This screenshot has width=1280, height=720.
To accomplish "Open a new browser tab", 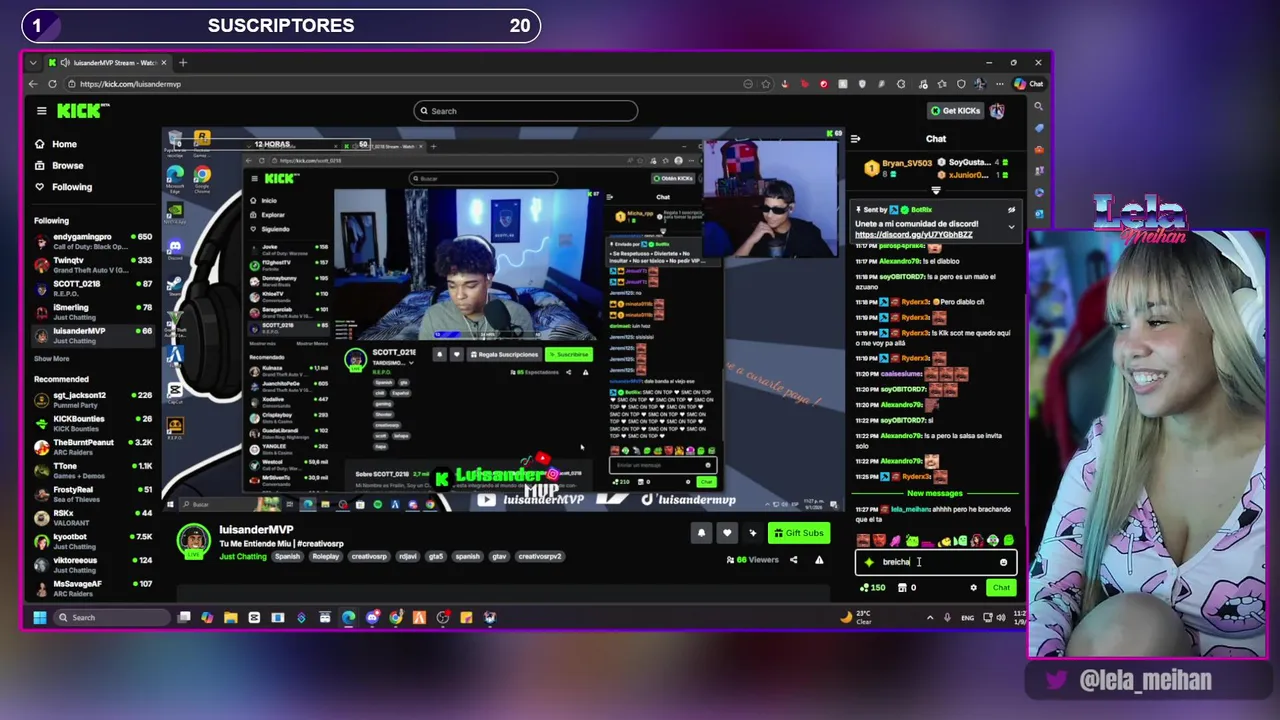I will [183, 62].
